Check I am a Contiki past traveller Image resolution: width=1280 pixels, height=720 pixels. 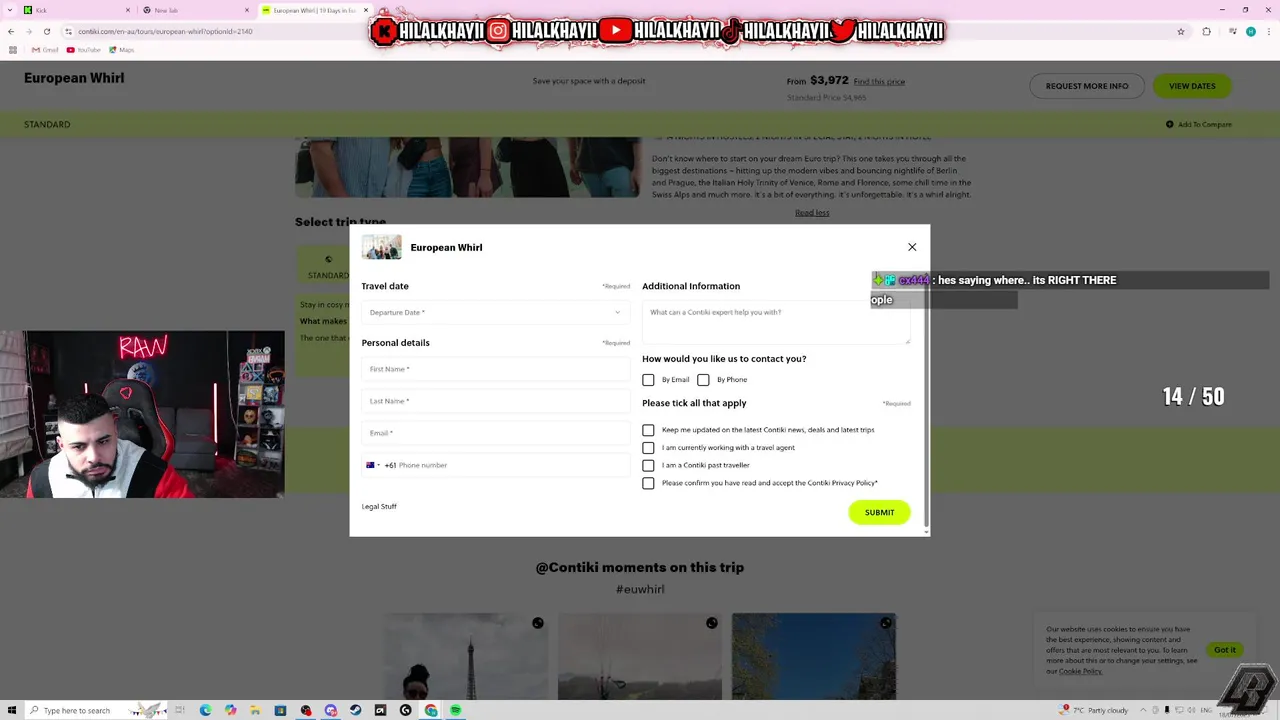[x=648, y=465]
